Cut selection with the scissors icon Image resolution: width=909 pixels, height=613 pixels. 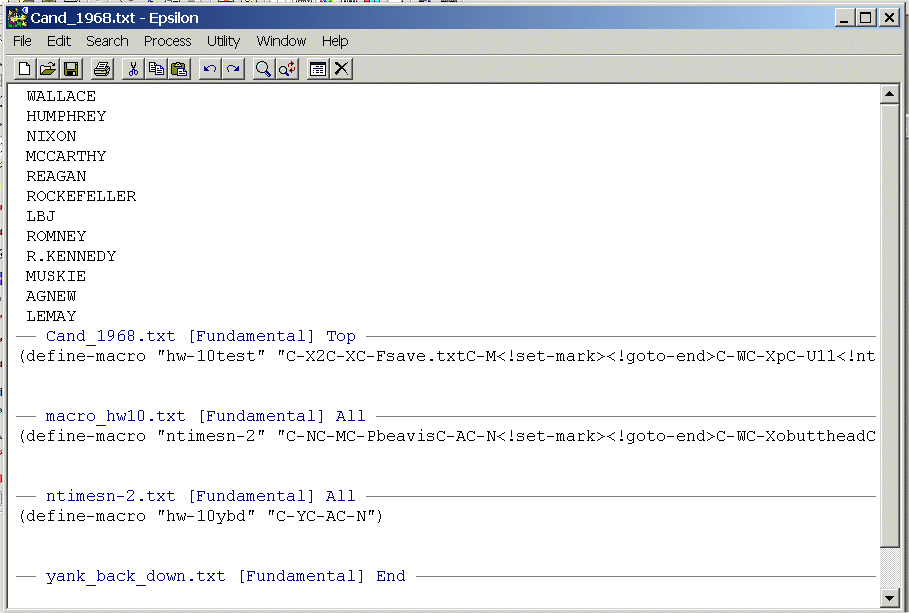click(133, 68)
